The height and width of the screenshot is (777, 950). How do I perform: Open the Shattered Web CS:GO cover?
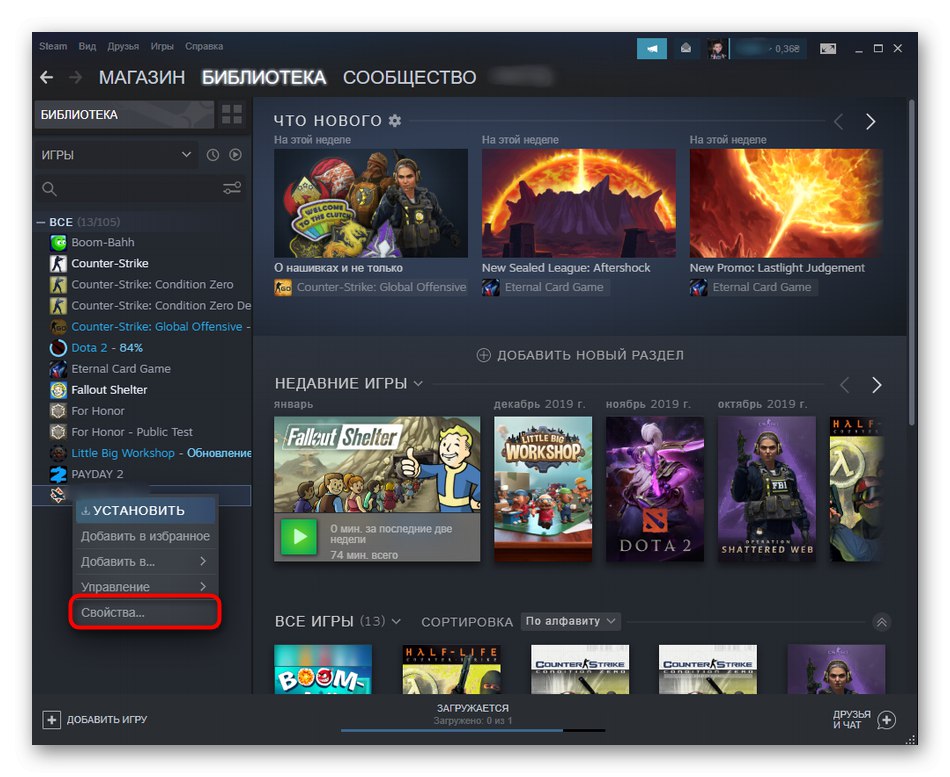(767, 489)
